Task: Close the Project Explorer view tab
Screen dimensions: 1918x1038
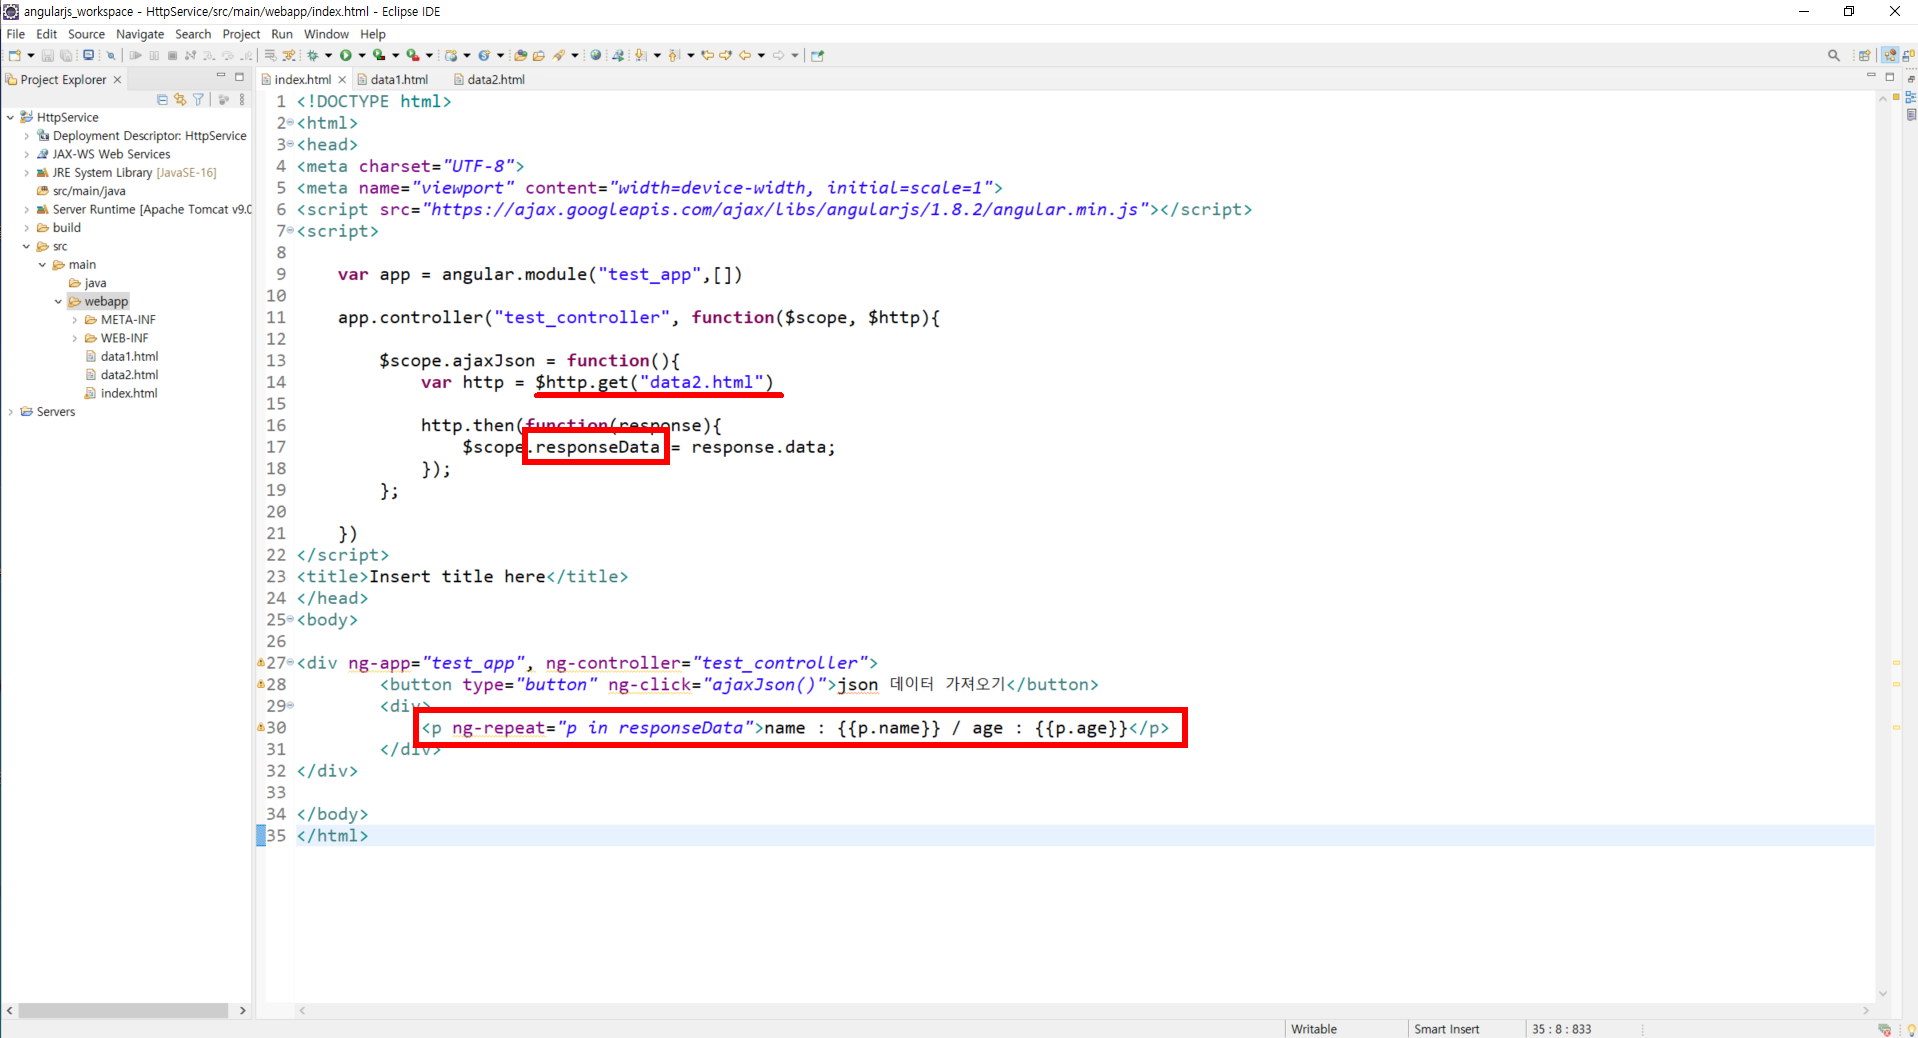Action: [117, 80]
